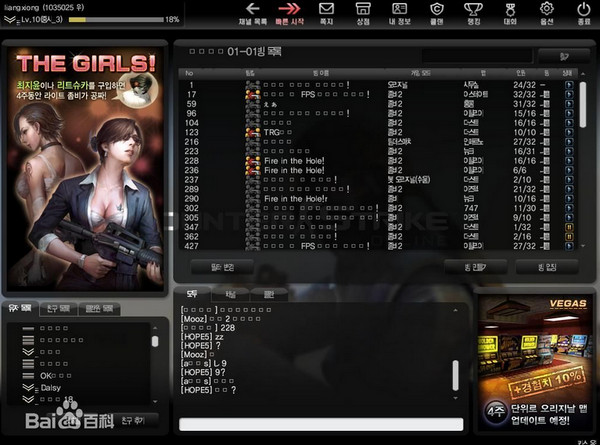This screenshot has width=600, height=445.
Task: Click the chat log scrollbar thumb
Action: (x=455, y=375)
